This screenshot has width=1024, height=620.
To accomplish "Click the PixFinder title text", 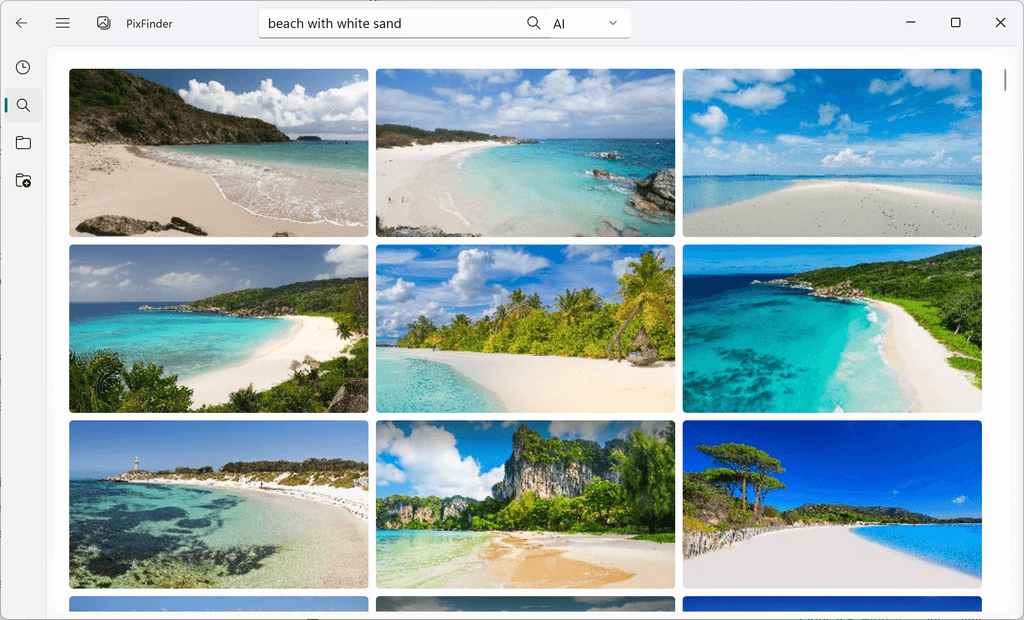I will coord(149,24).
